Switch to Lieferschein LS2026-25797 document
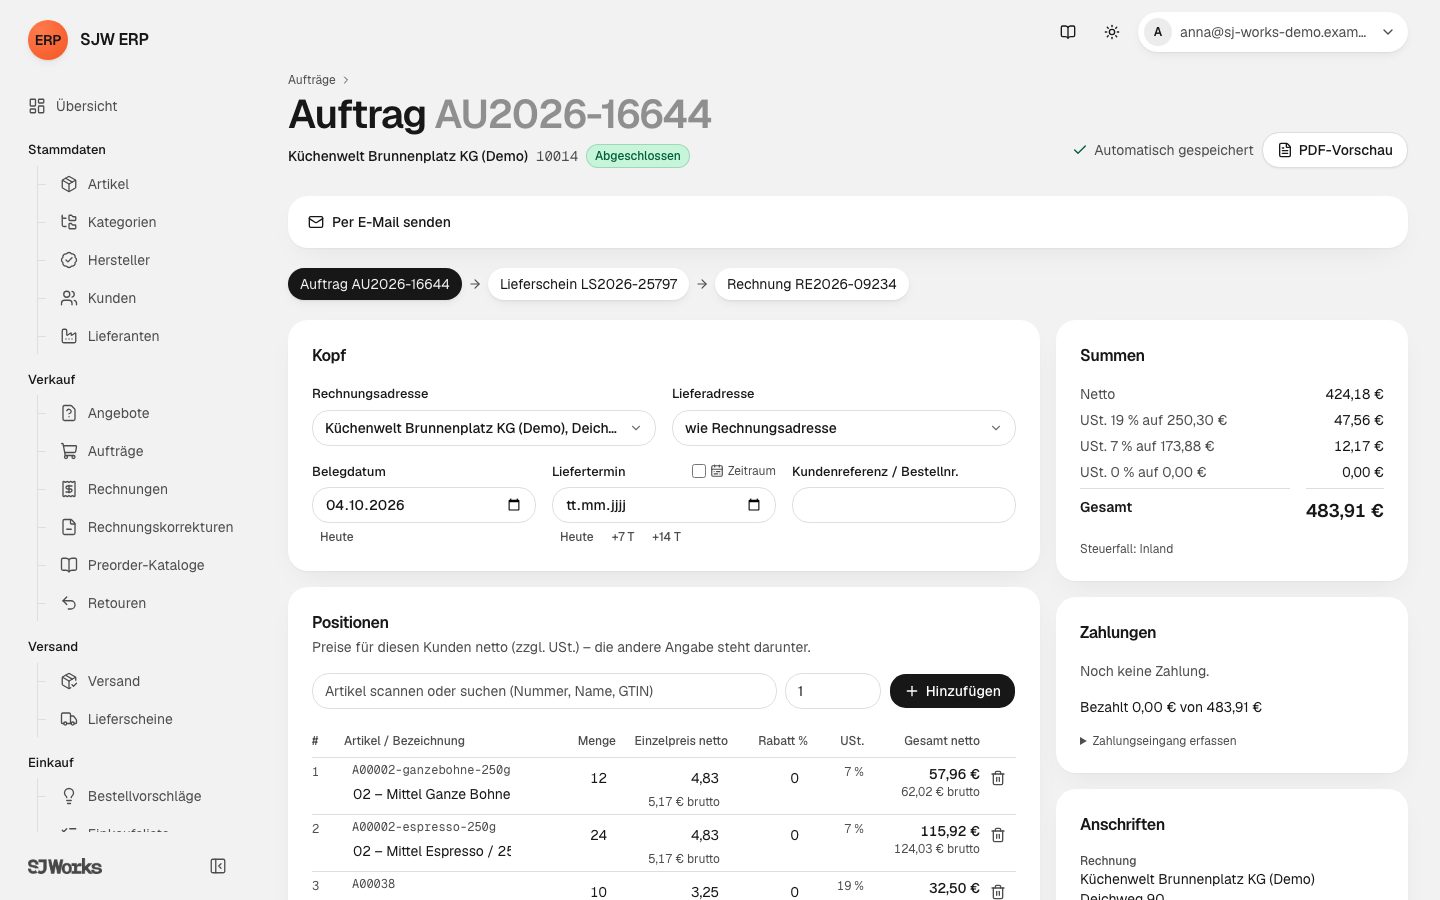 (x=588, y=284)
